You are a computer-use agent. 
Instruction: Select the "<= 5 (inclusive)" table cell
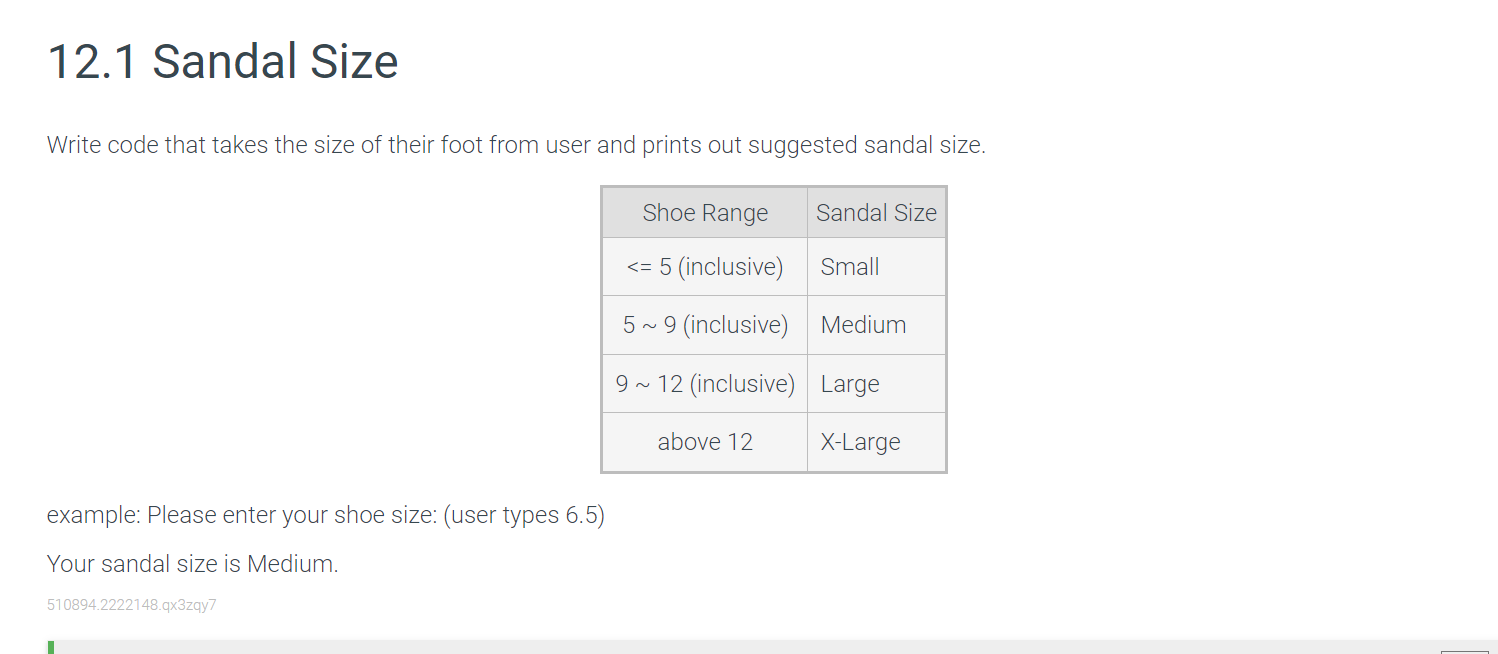[x=705, y=267]
